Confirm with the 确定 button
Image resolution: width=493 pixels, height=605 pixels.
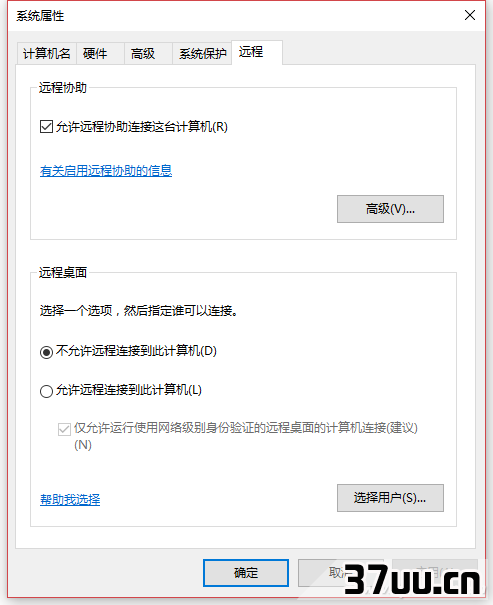click(x=246, y=573)
